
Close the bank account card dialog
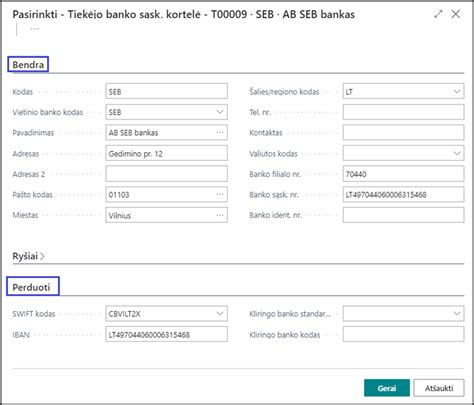(456, 14)
